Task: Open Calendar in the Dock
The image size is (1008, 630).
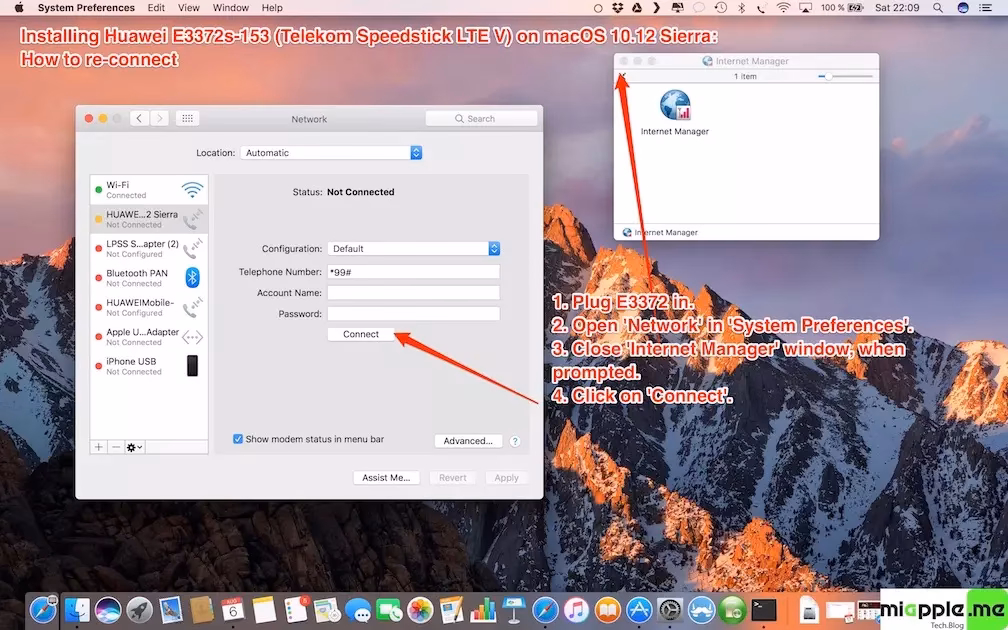Action: (x=232, y=609)
